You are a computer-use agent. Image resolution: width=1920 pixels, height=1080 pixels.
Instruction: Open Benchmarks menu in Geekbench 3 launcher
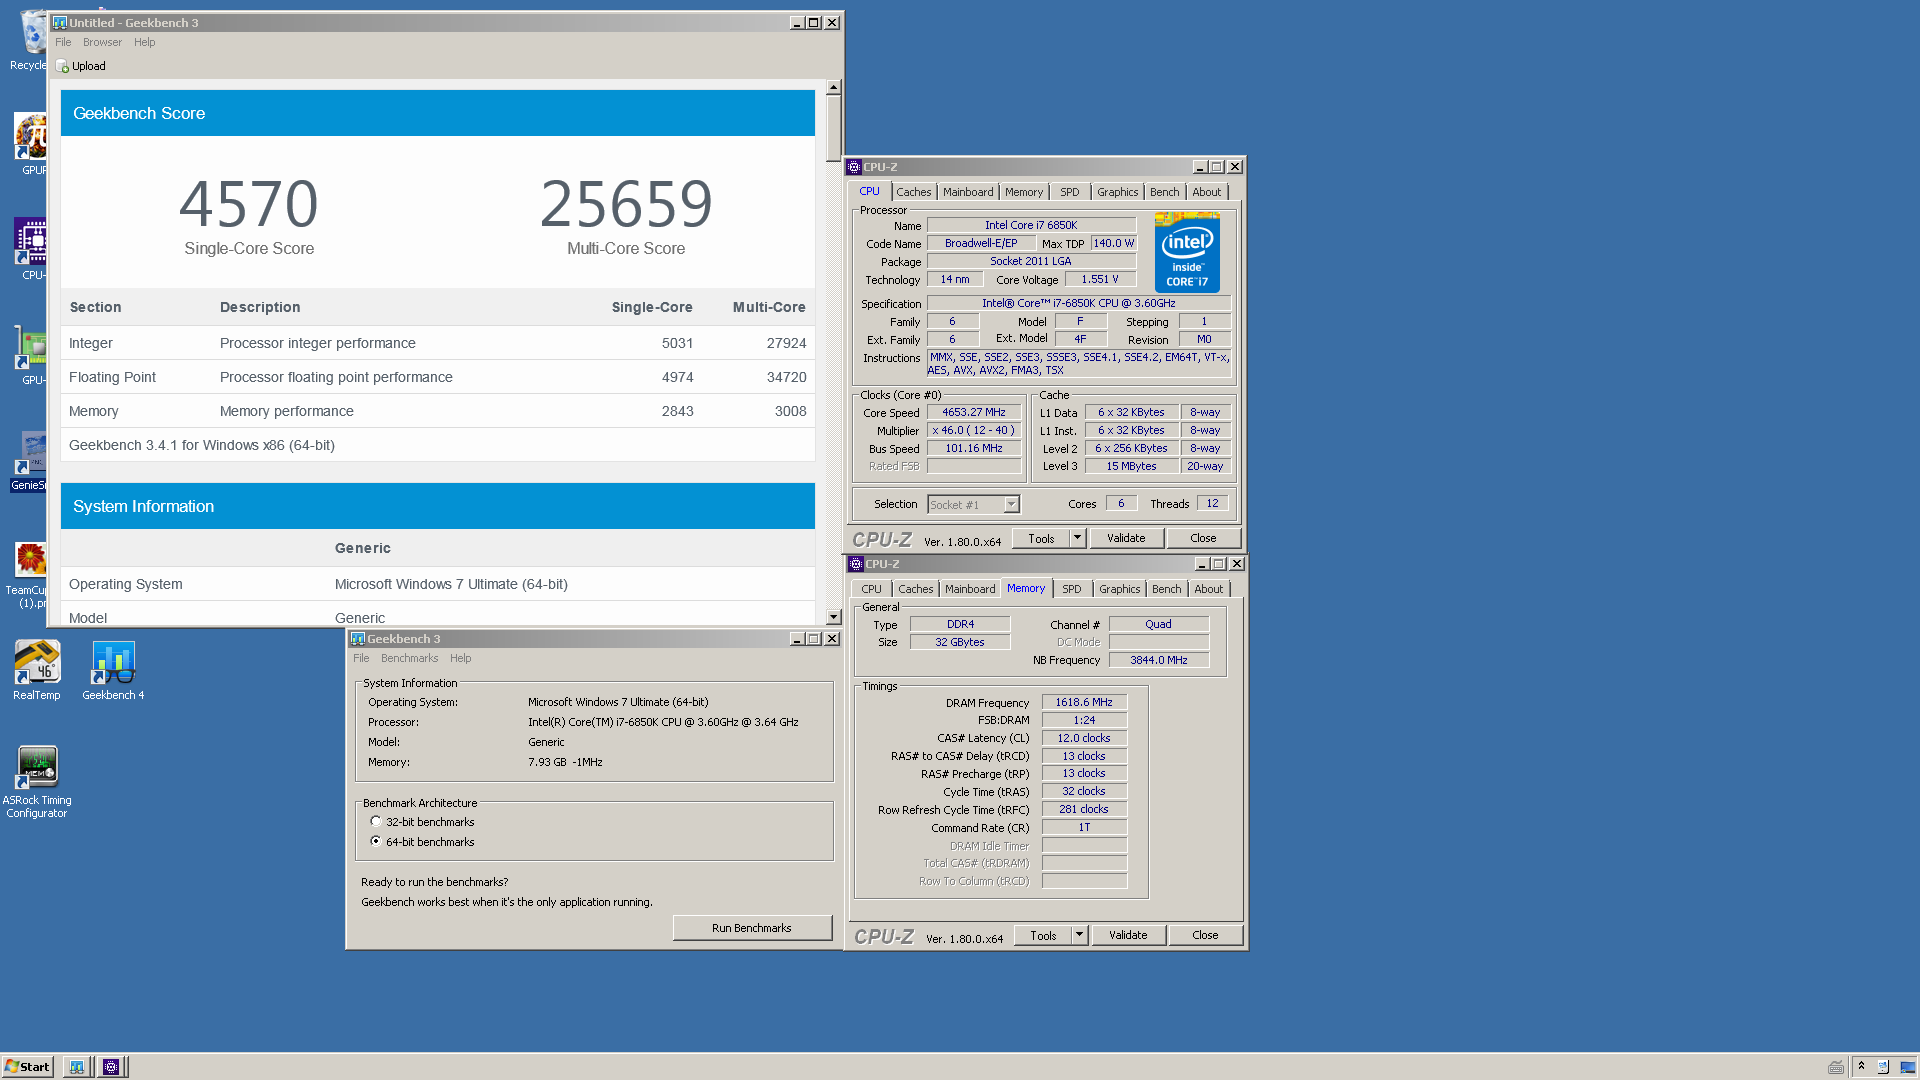[x=409, y=658]
